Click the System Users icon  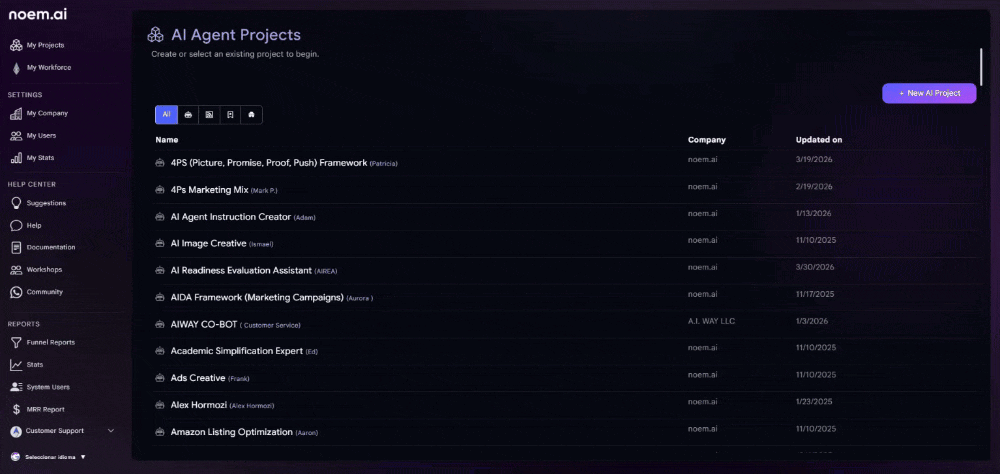click(x=16, y=387)
